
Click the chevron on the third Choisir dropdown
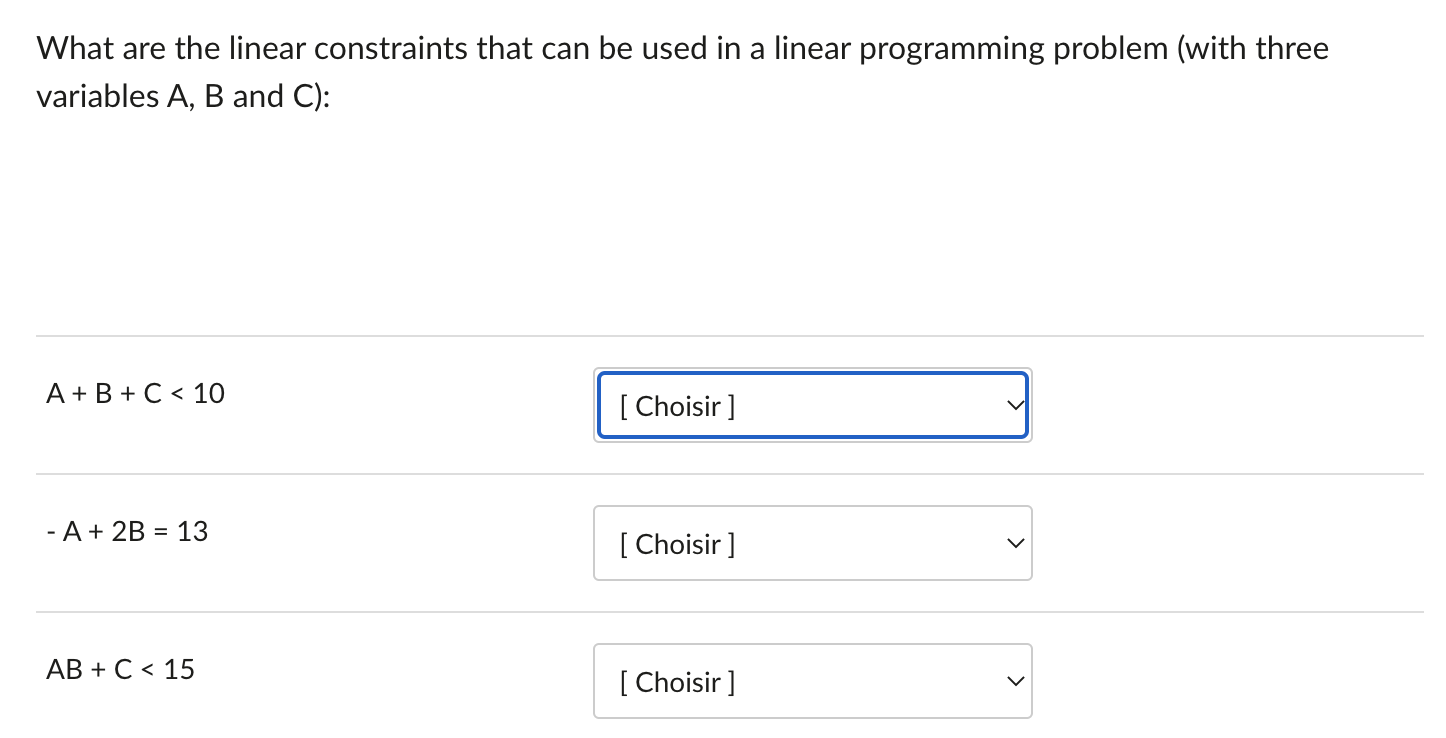(1014, 681)
